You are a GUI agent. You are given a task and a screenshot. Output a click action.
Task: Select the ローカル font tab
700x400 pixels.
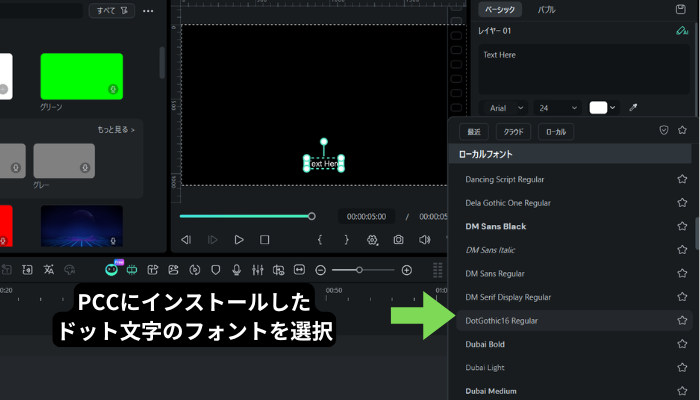pos(556,132)
